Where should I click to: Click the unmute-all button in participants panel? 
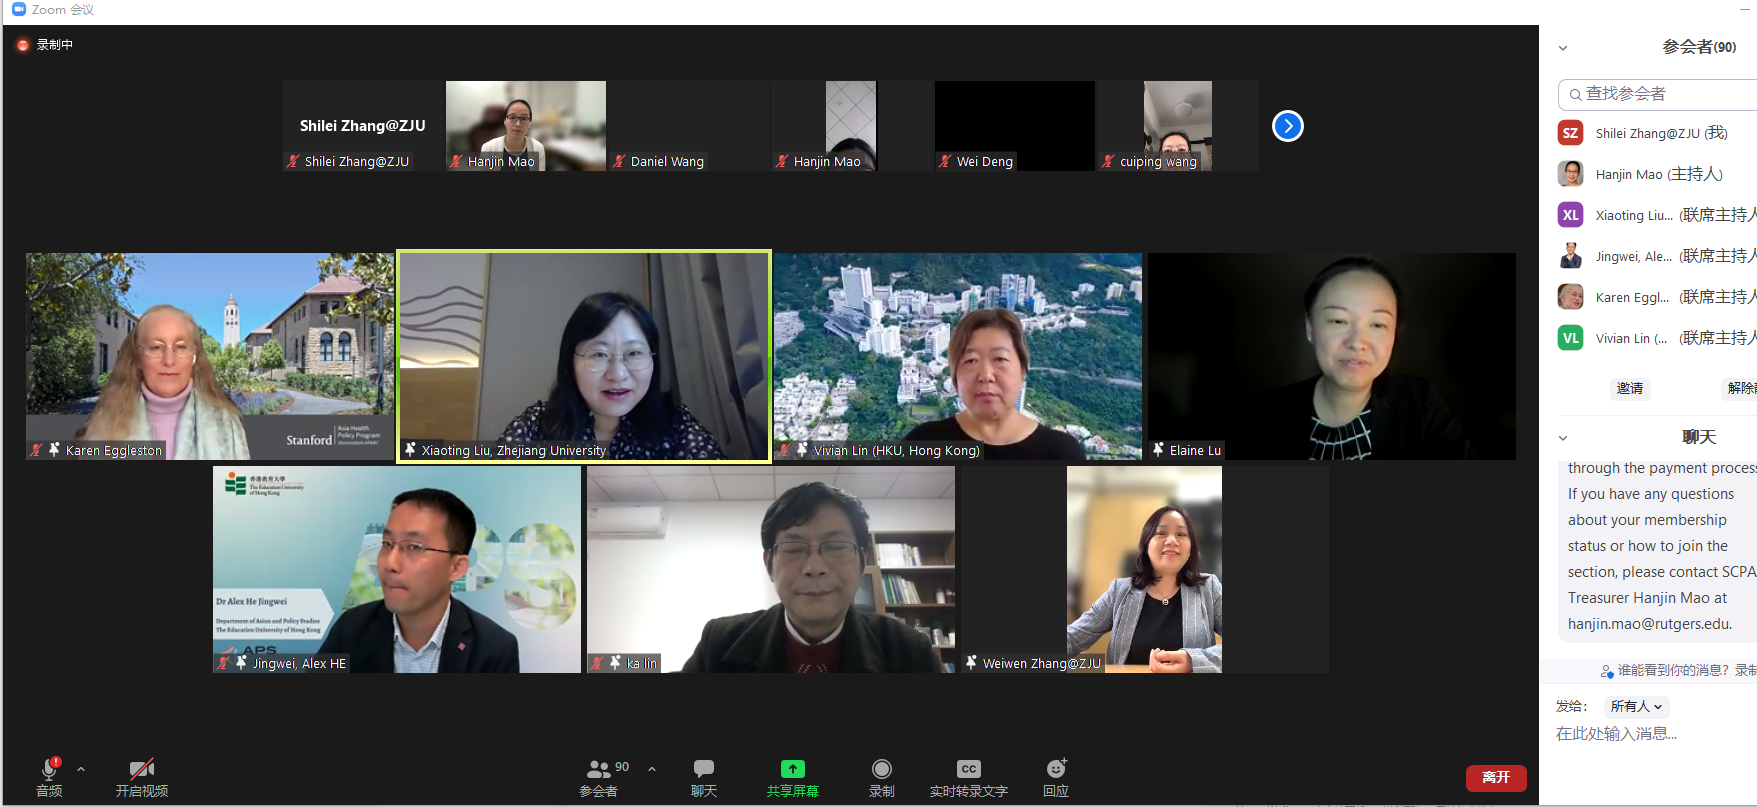click(1740, 388)
